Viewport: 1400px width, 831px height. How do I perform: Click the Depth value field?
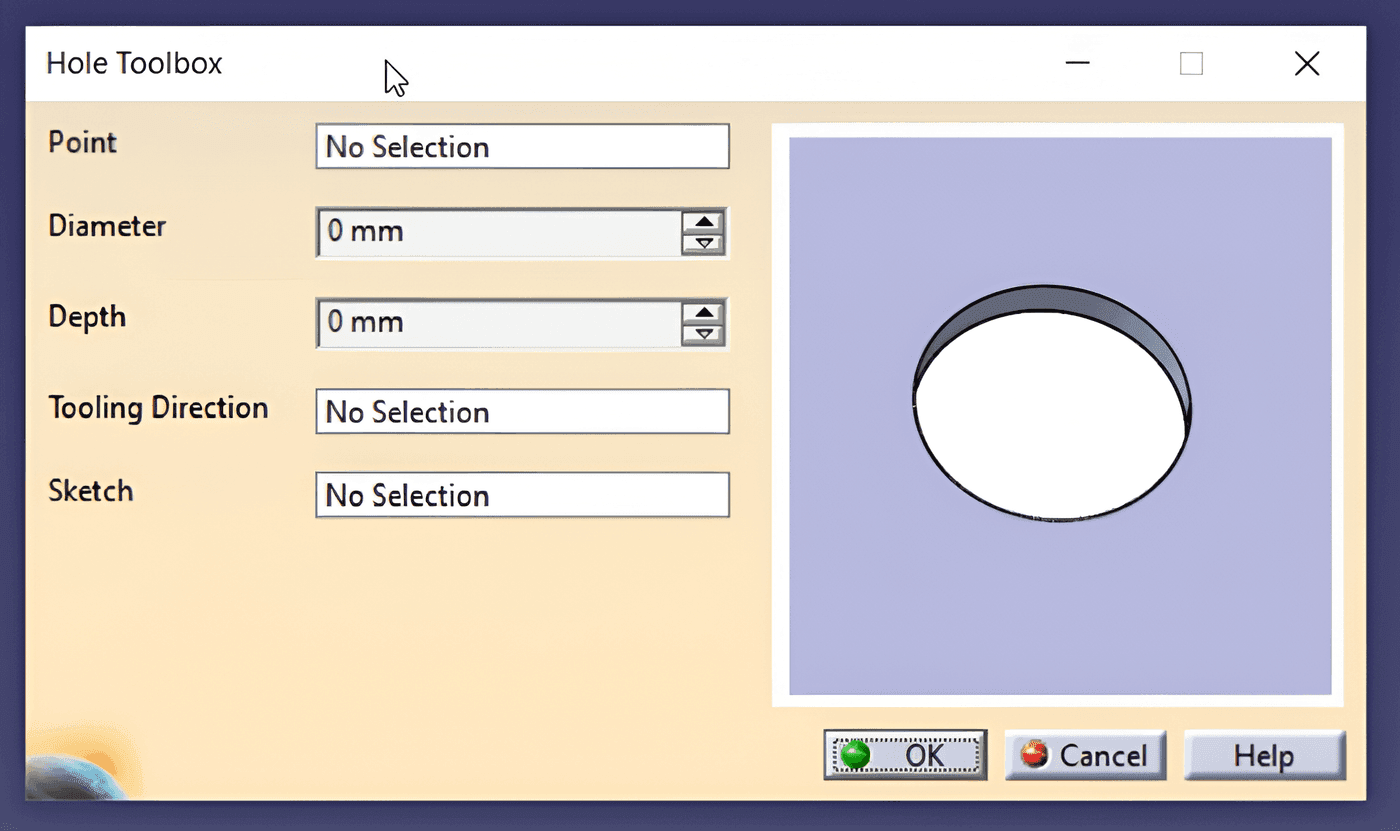(499, 323)
